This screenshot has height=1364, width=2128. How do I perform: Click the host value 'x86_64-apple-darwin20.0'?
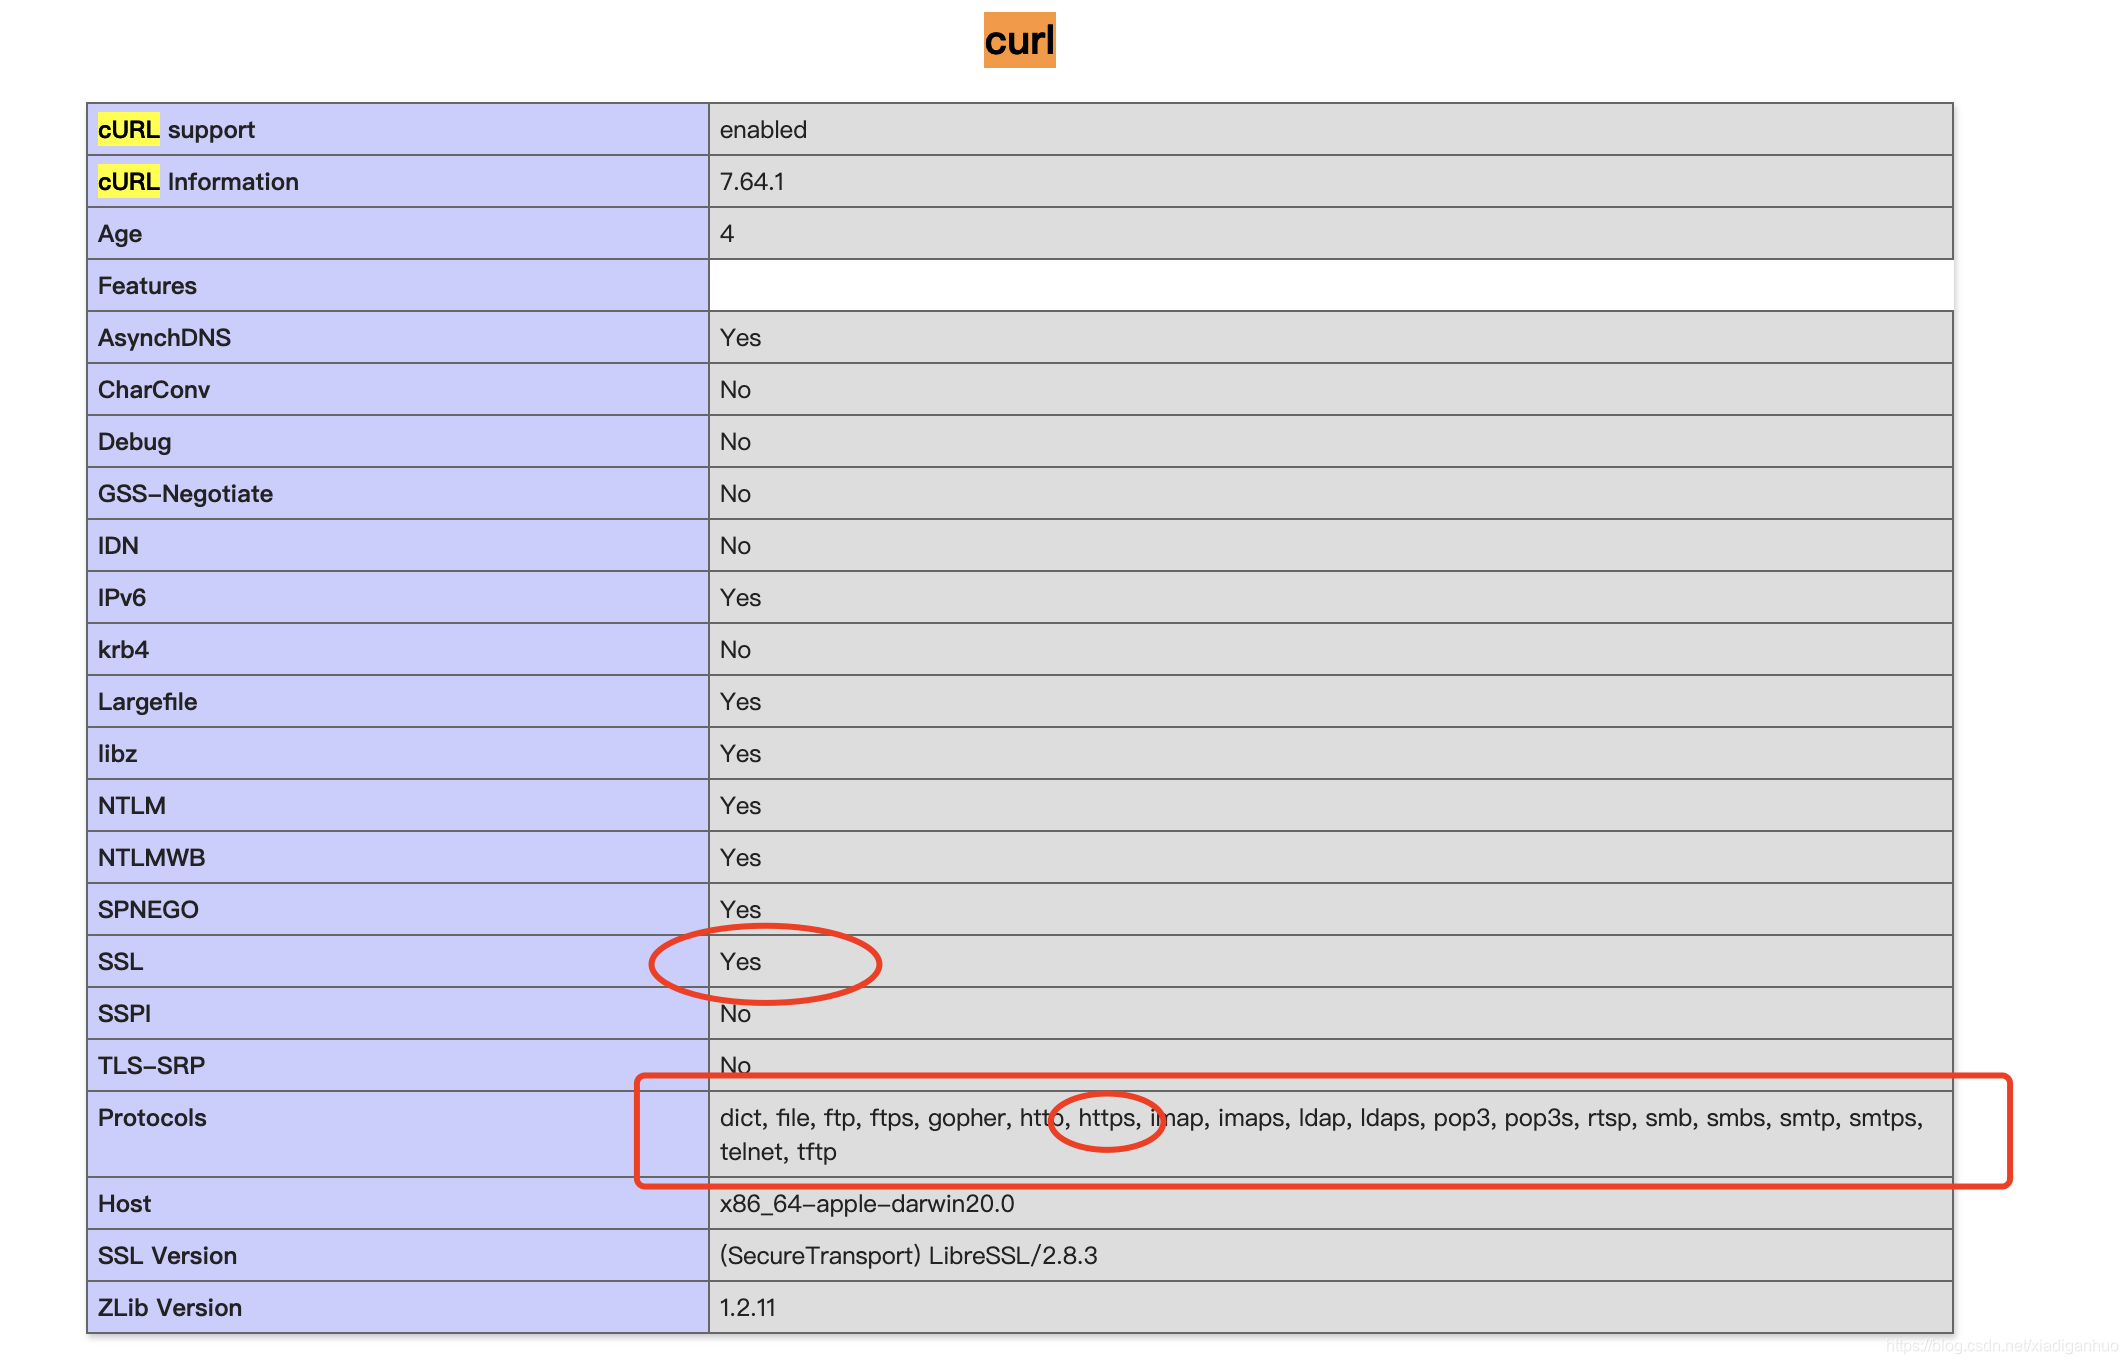pos(867,1204)
